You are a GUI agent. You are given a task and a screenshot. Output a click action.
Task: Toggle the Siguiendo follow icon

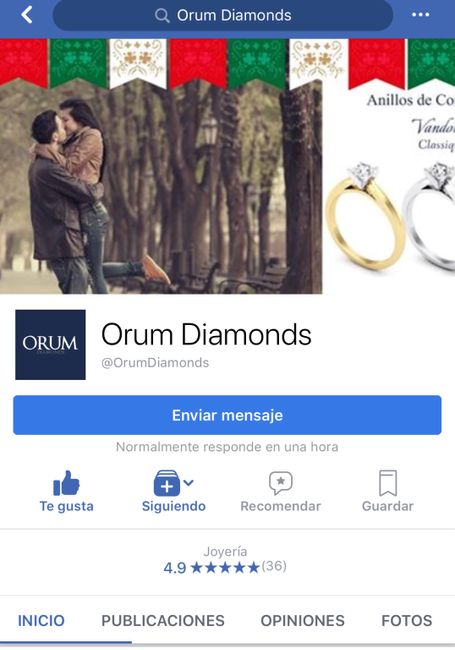(x=167, y=483)
